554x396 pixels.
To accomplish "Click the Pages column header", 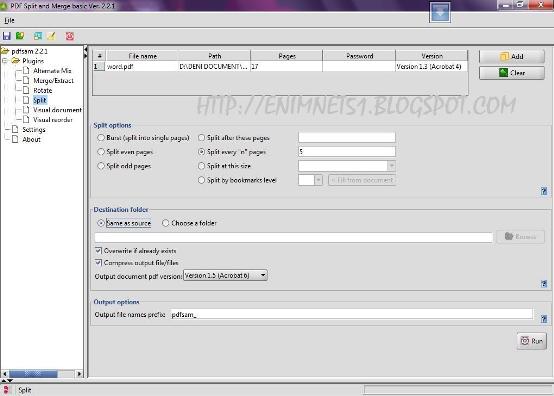I will click(287, 56).
